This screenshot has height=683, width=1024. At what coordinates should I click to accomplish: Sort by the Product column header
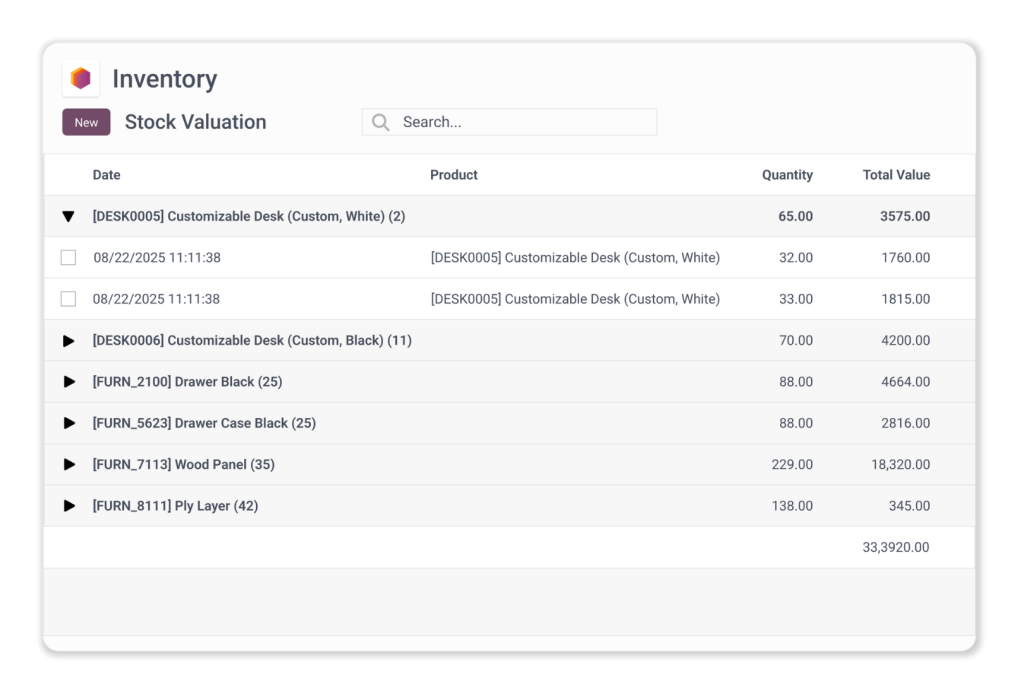454,175
